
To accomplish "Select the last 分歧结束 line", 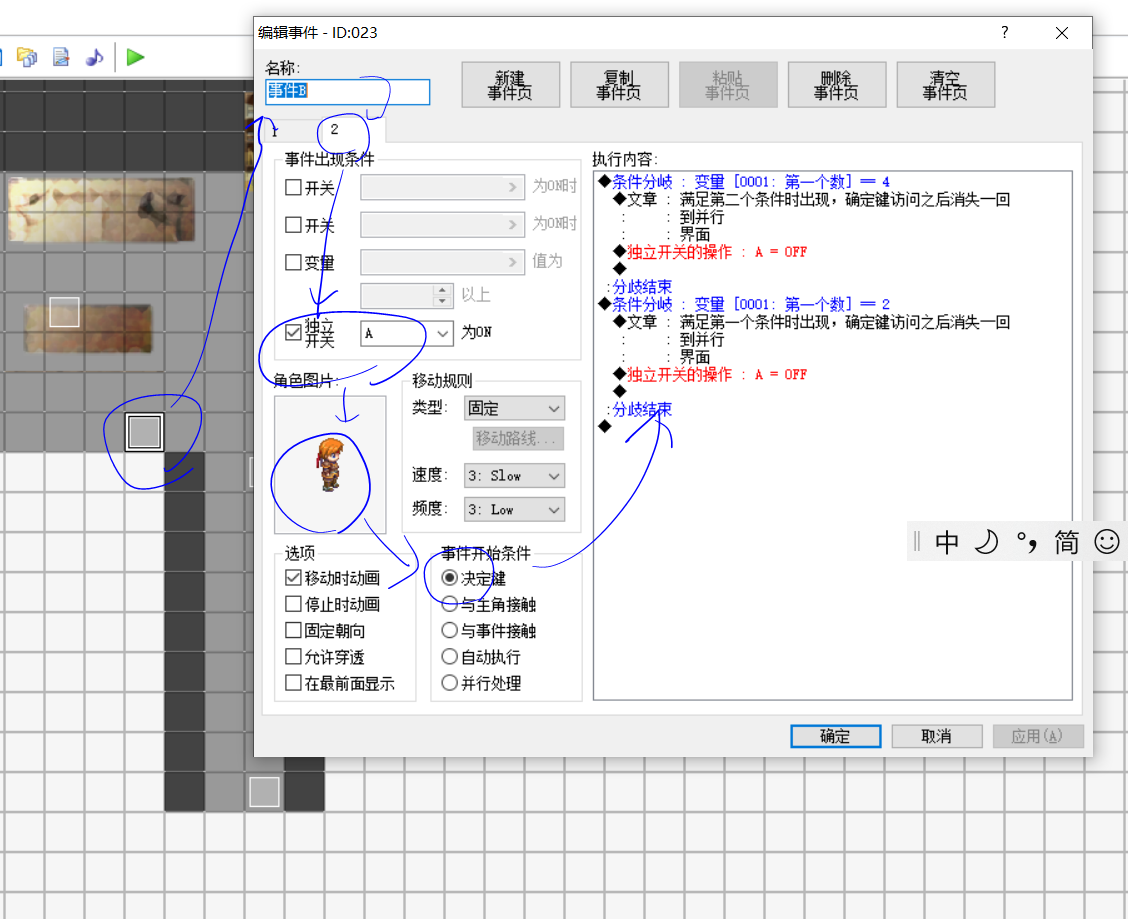I will point(640,409).
